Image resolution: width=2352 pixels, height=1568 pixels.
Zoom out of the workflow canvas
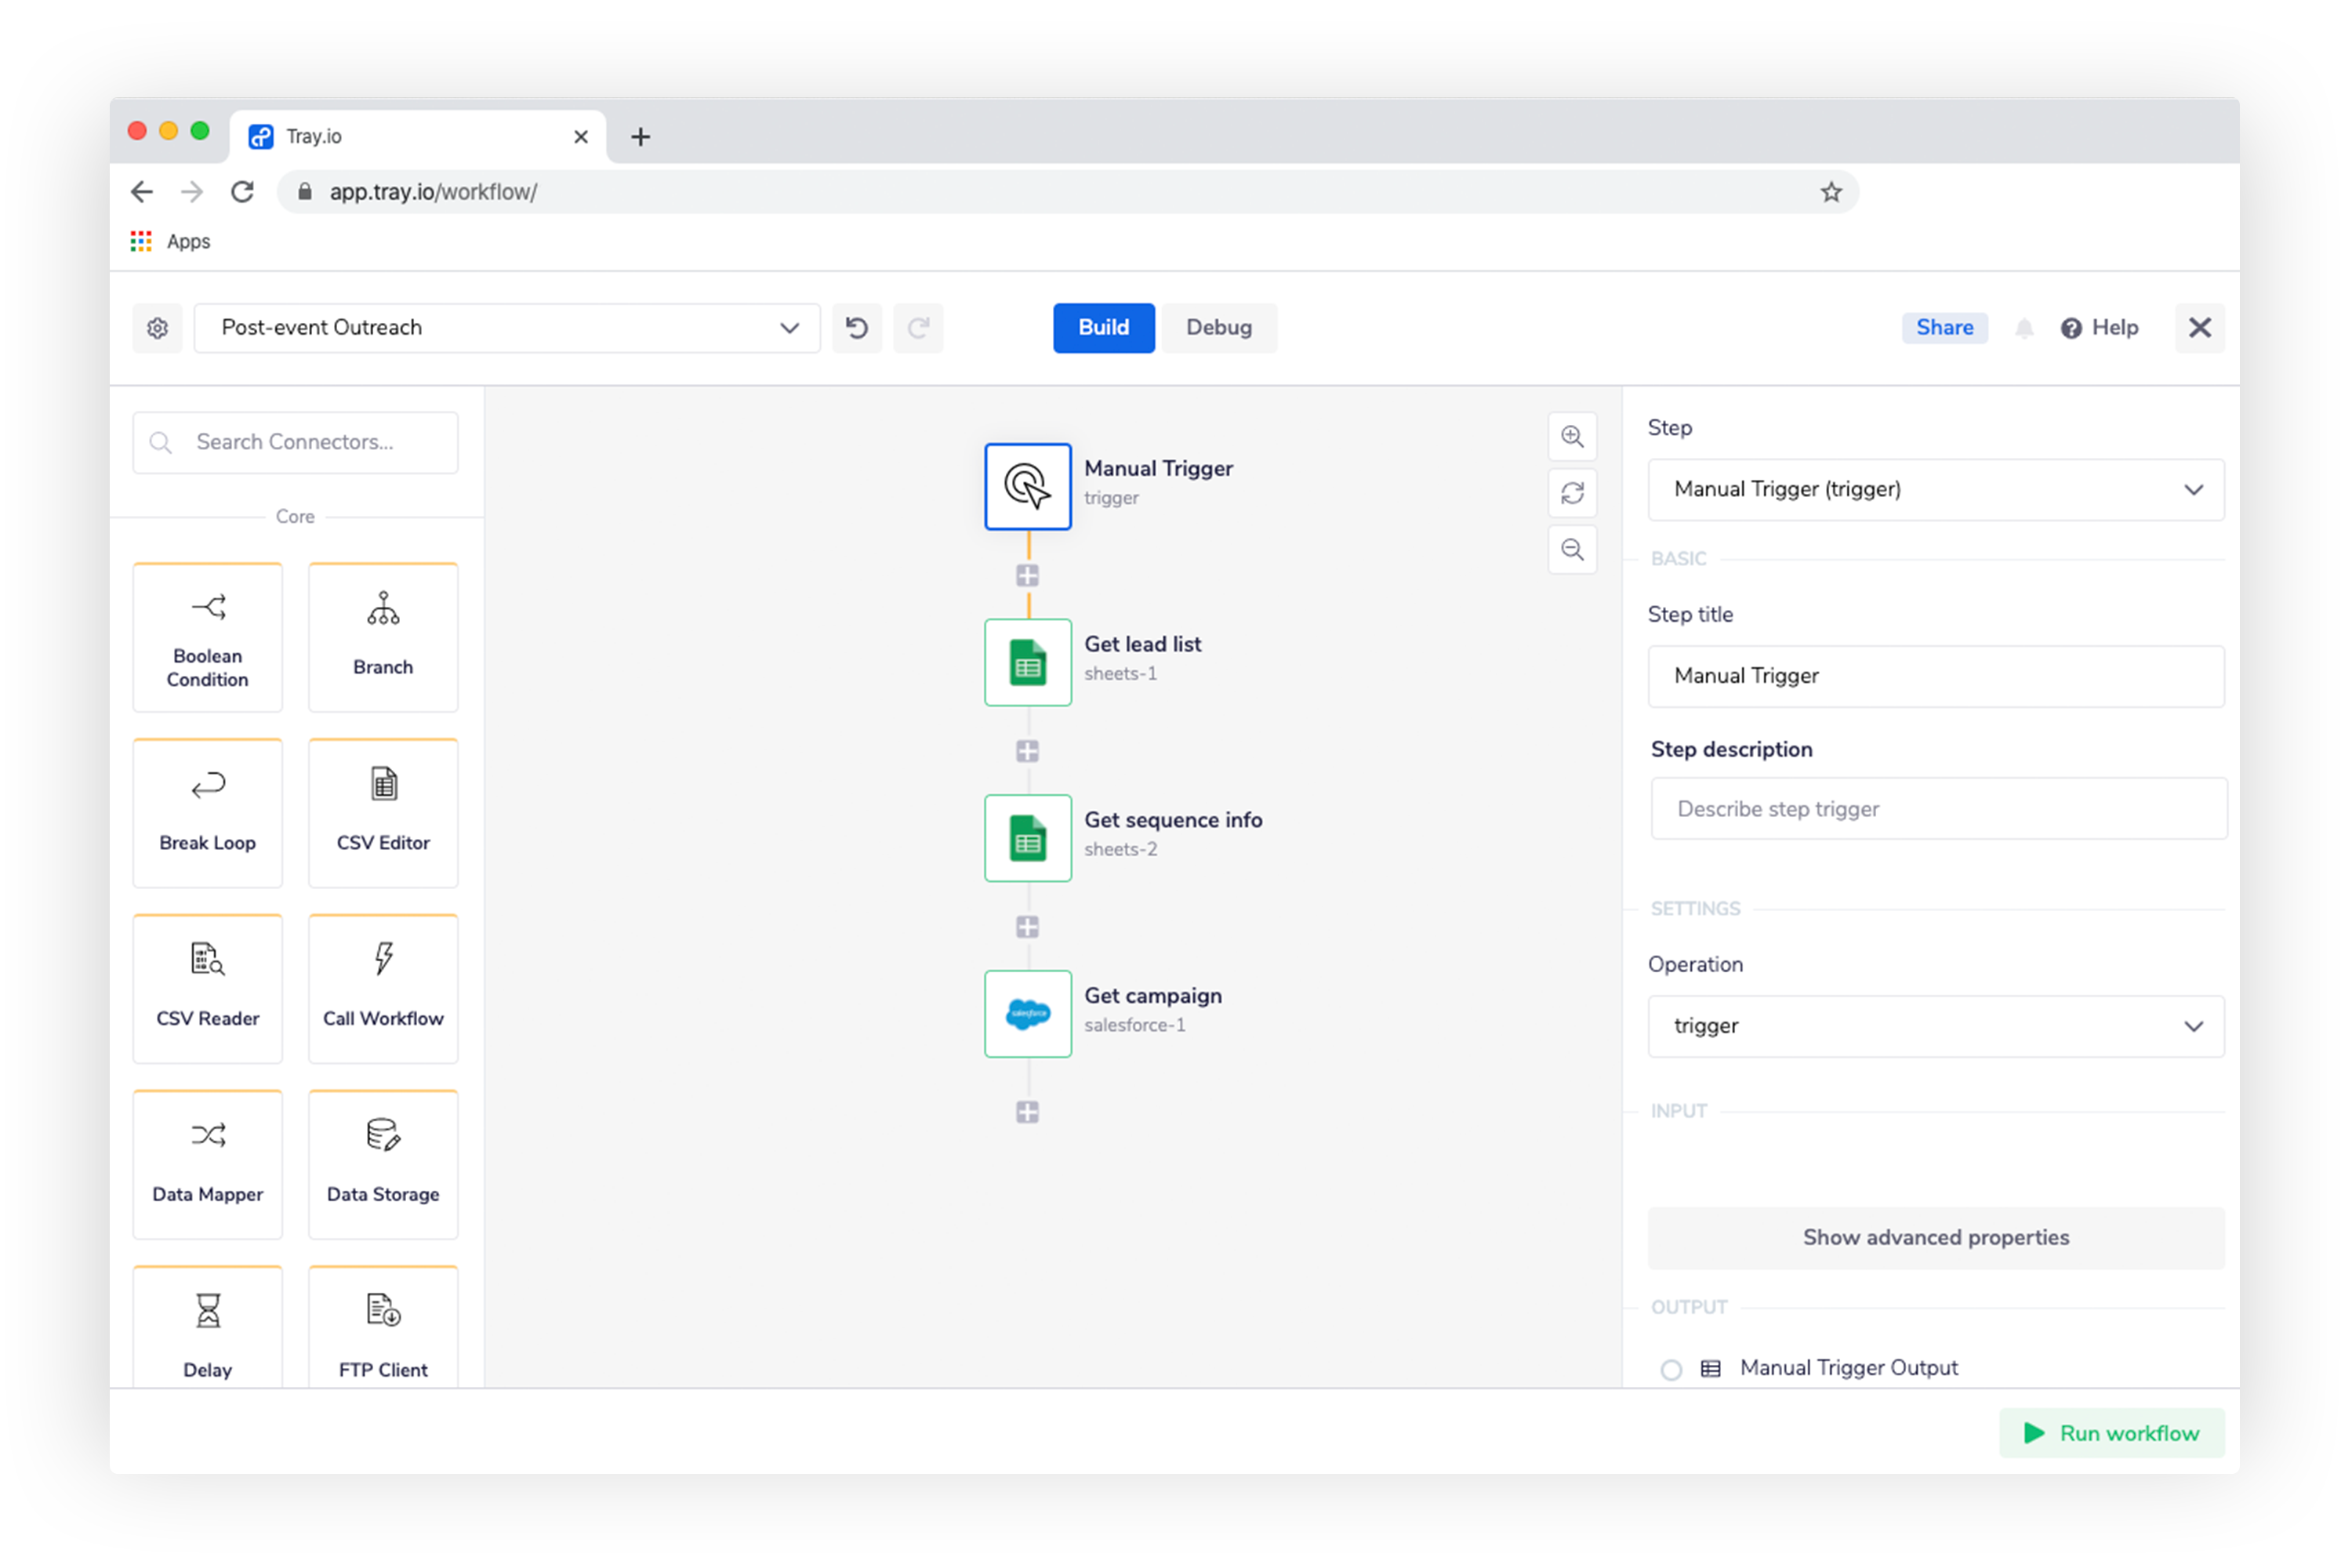click(1572, 550)
